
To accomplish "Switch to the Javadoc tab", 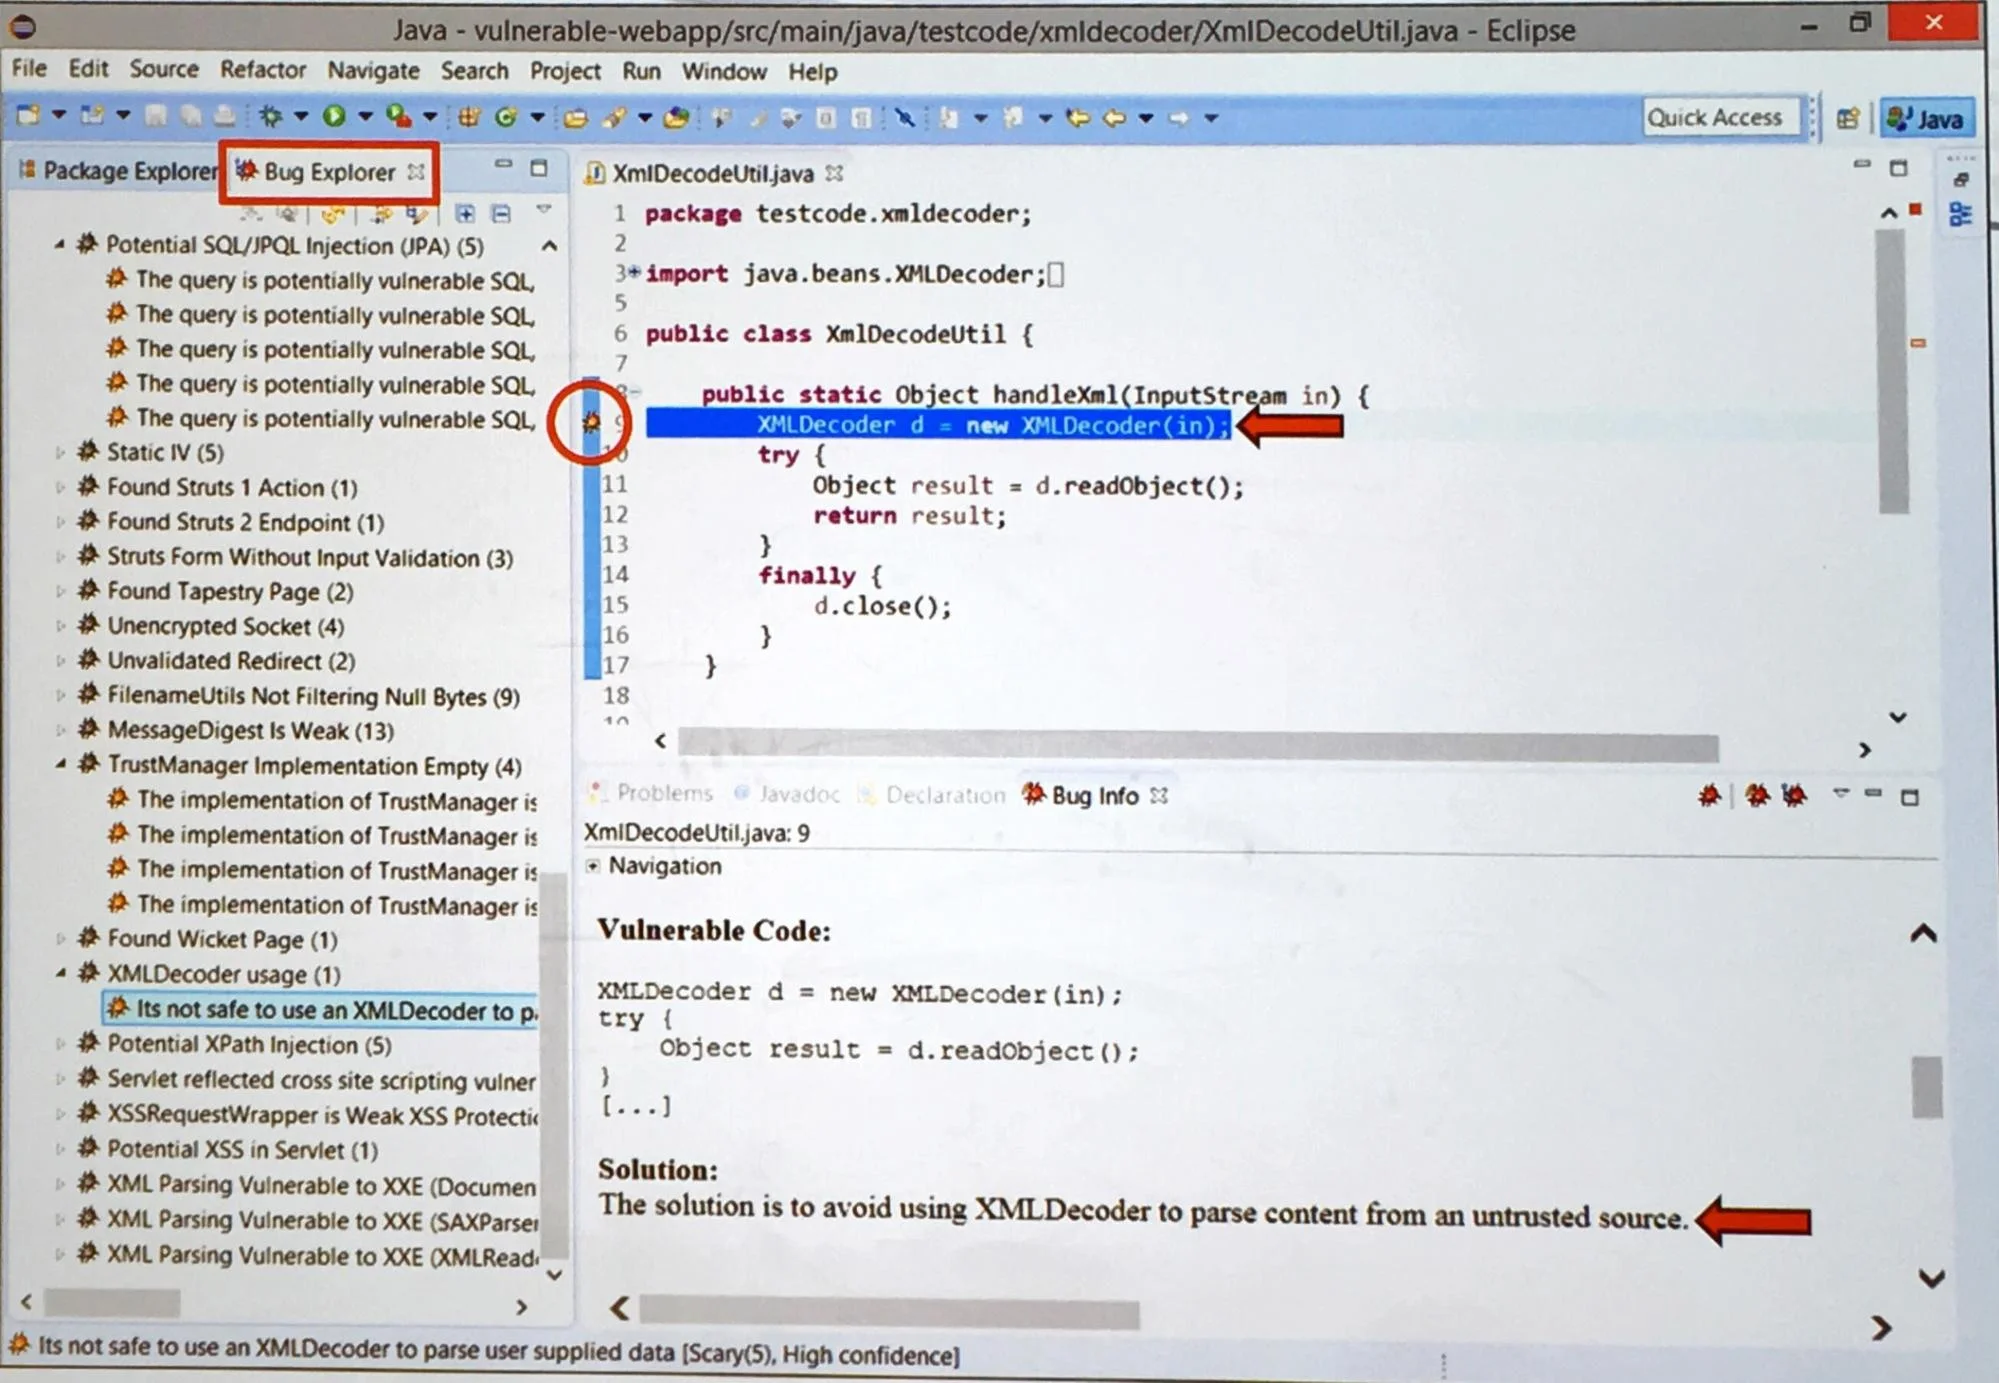I will coord(787,794).
